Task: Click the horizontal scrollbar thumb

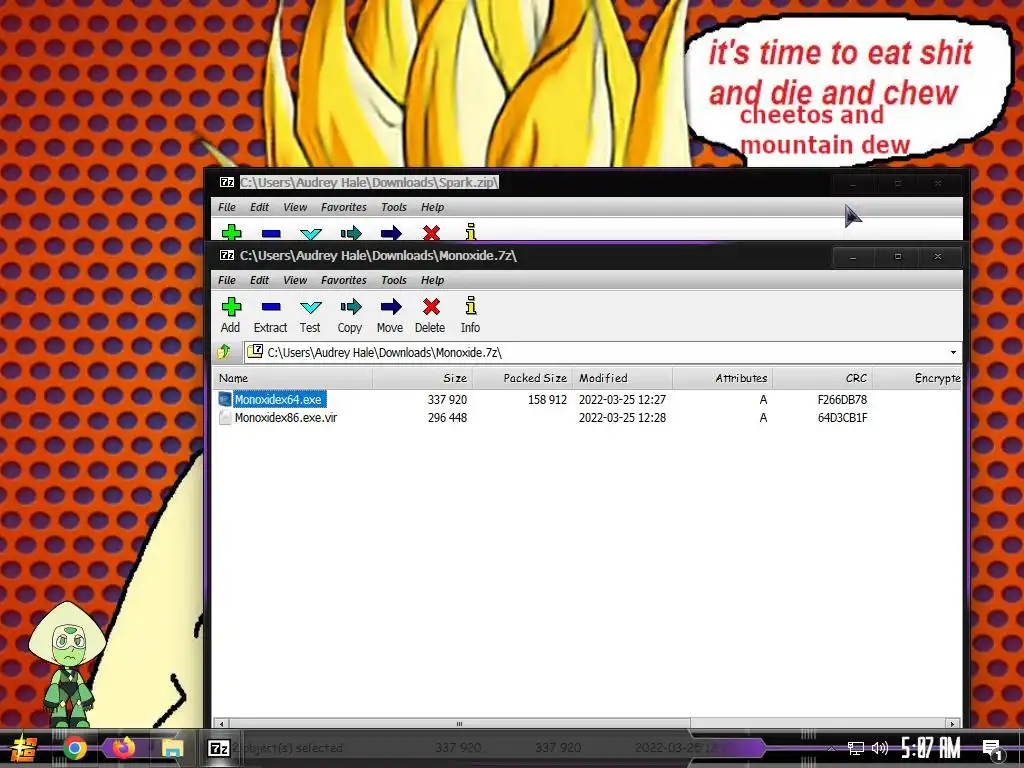Action: coord(459,724)
